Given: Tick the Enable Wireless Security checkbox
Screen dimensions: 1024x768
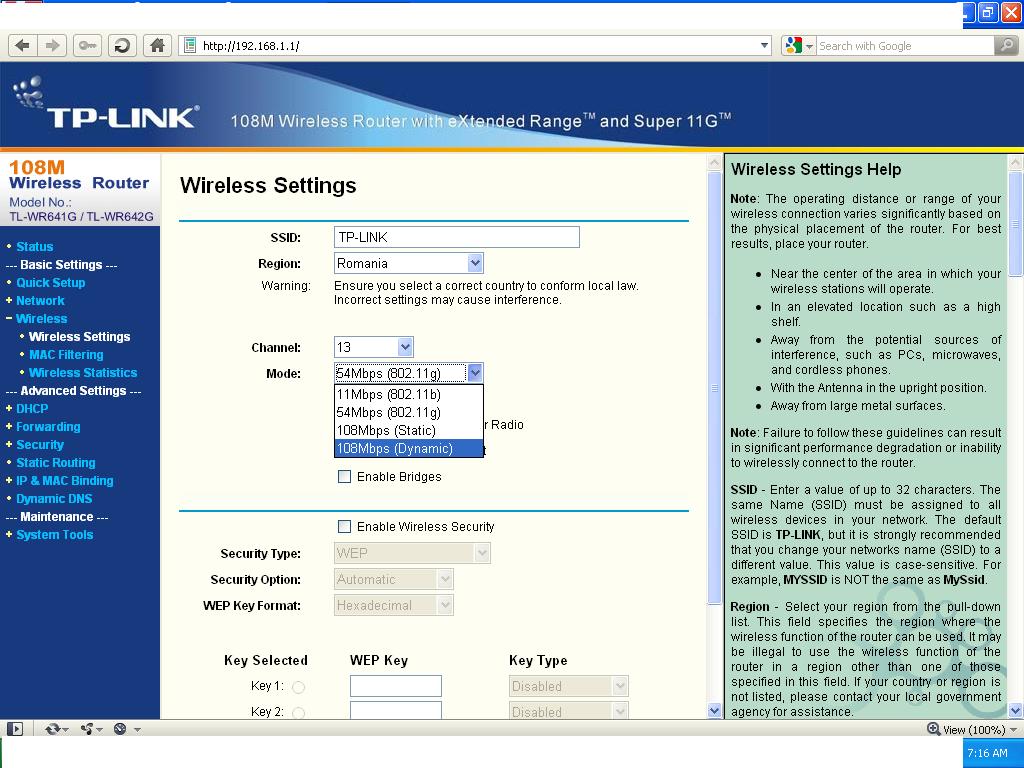Looking at the screenshot, I should click(x=344, y=526).
